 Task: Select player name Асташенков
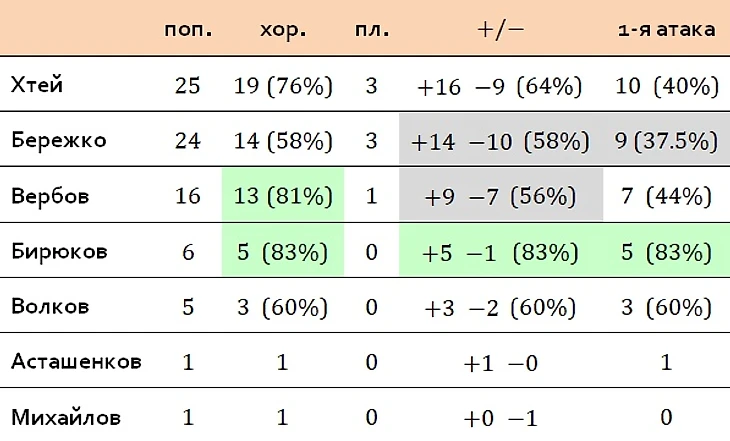[76, 361]
